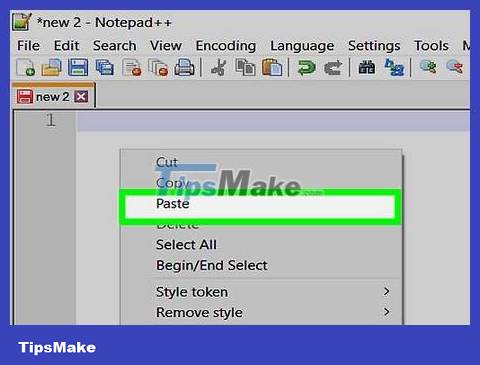
Task: Open the Settings menu
Action: pos(374,46)
